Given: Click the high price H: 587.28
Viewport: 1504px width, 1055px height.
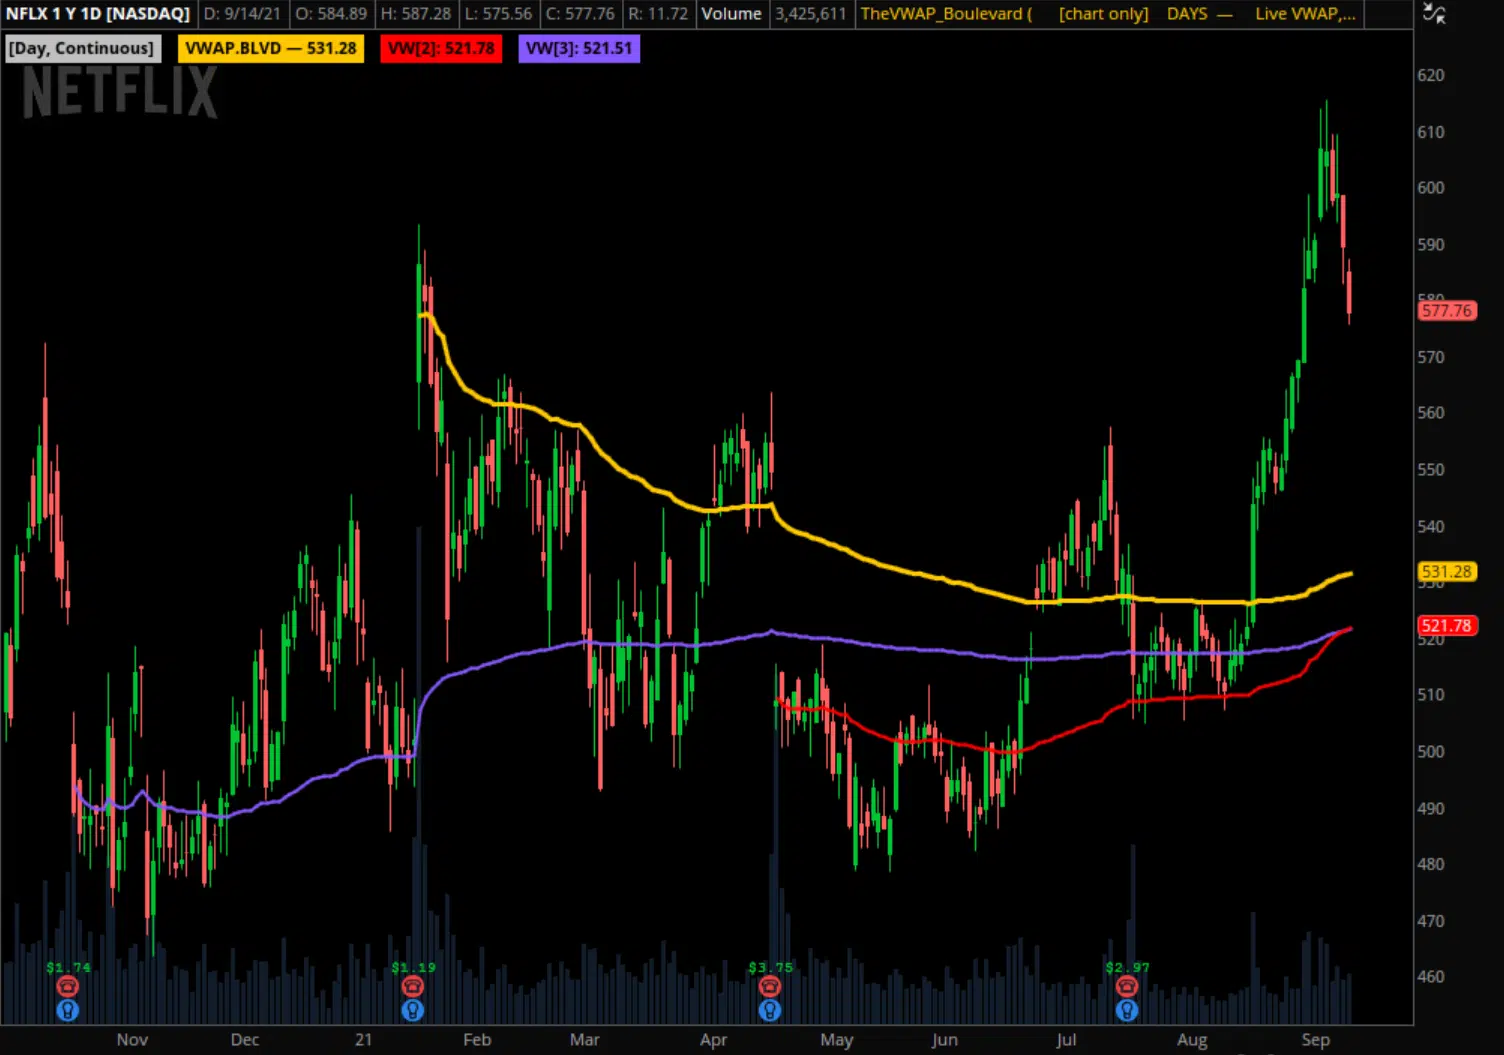Looking at the screenshot, I should pyautogui.click(x=416, y=14).
